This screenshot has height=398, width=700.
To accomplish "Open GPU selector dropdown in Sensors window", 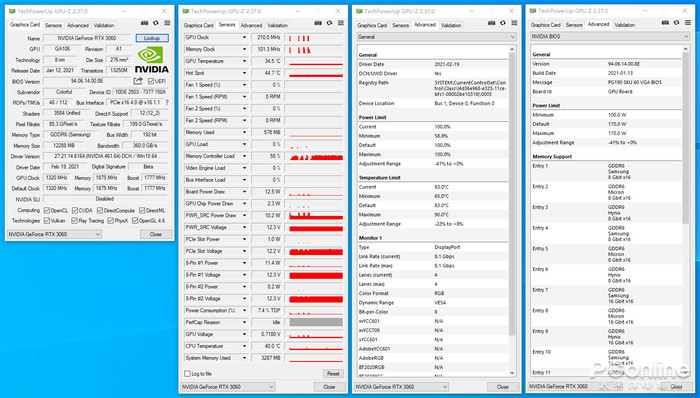I will [228, 387].
